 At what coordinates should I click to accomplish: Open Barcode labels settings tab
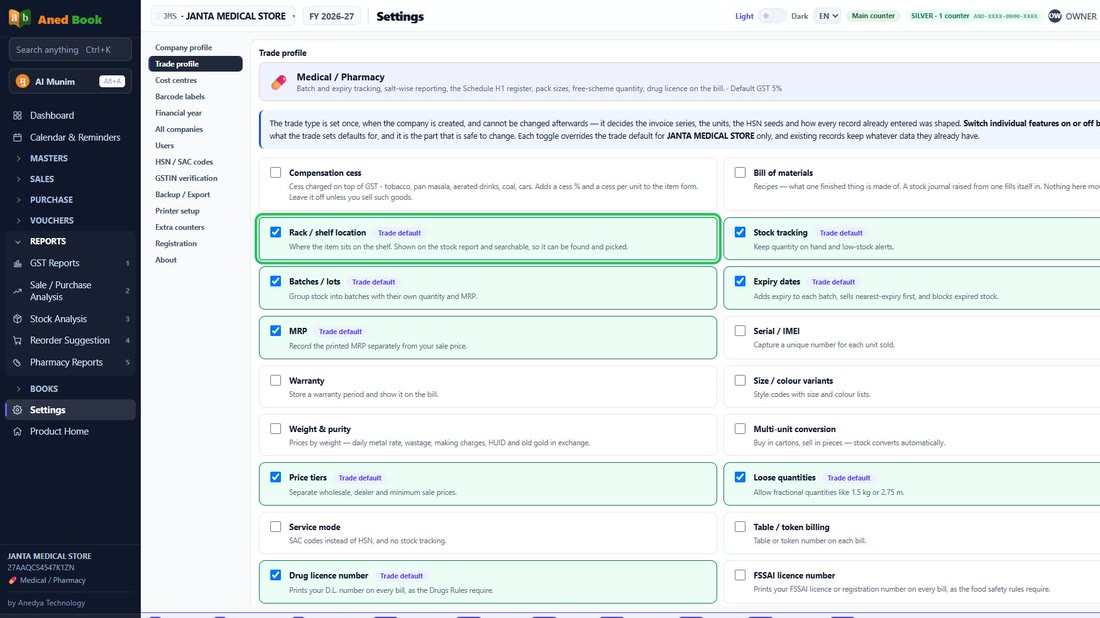(196, 97)
